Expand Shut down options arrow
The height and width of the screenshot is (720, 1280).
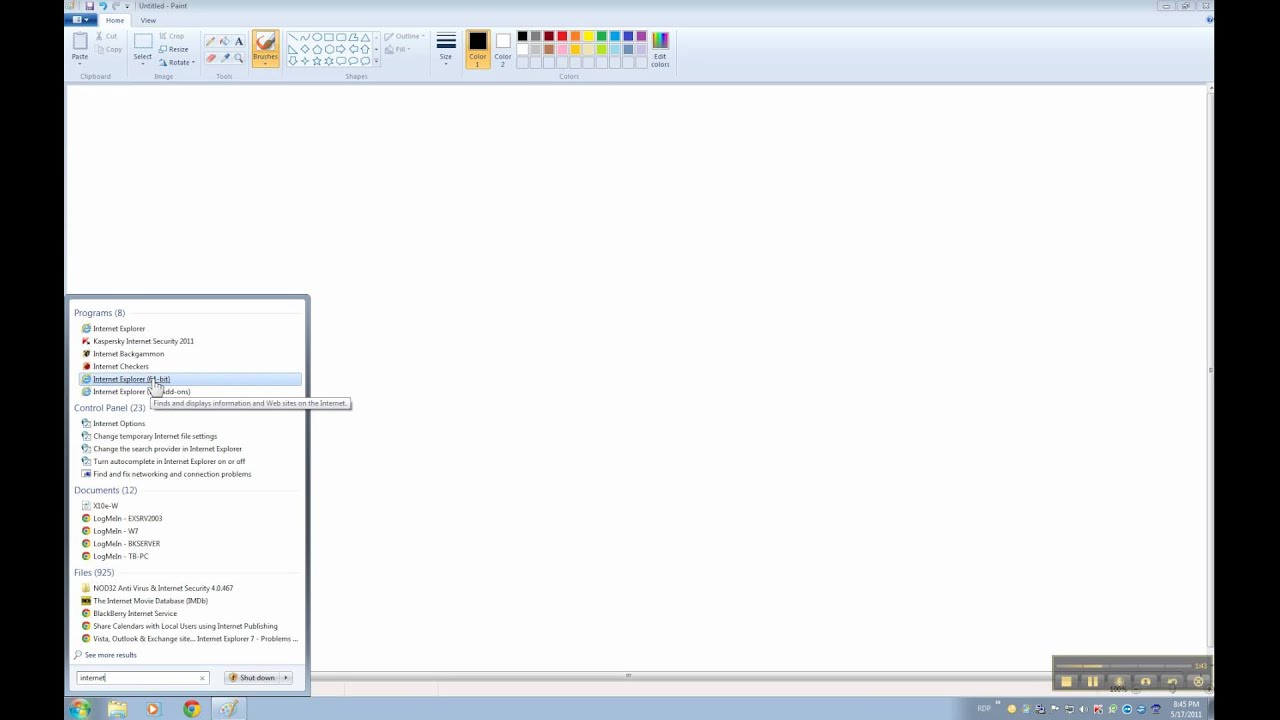pyautogui.click(x=286, y=678)
